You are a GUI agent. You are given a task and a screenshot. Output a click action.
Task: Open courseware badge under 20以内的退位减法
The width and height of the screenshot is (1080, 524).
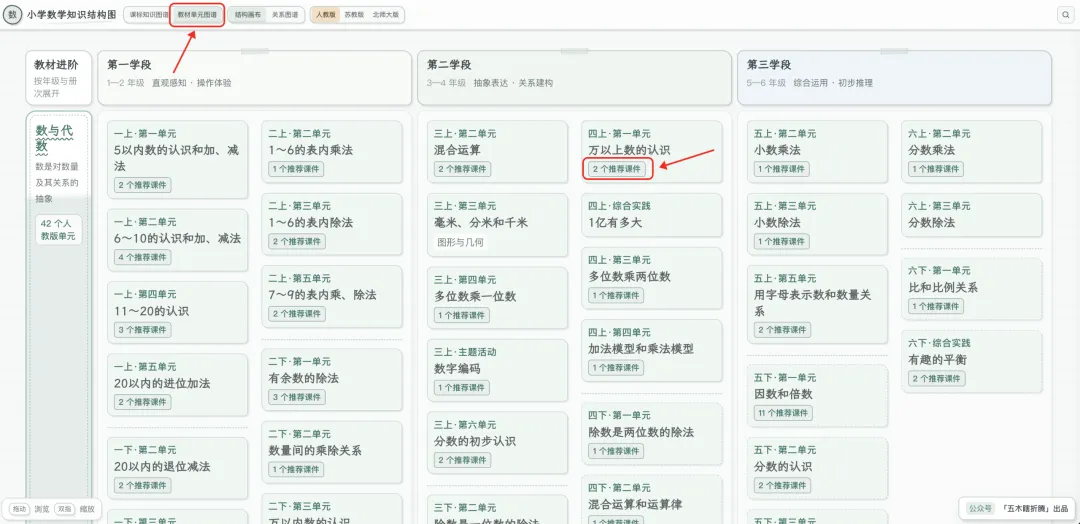[x=143, y=485]
